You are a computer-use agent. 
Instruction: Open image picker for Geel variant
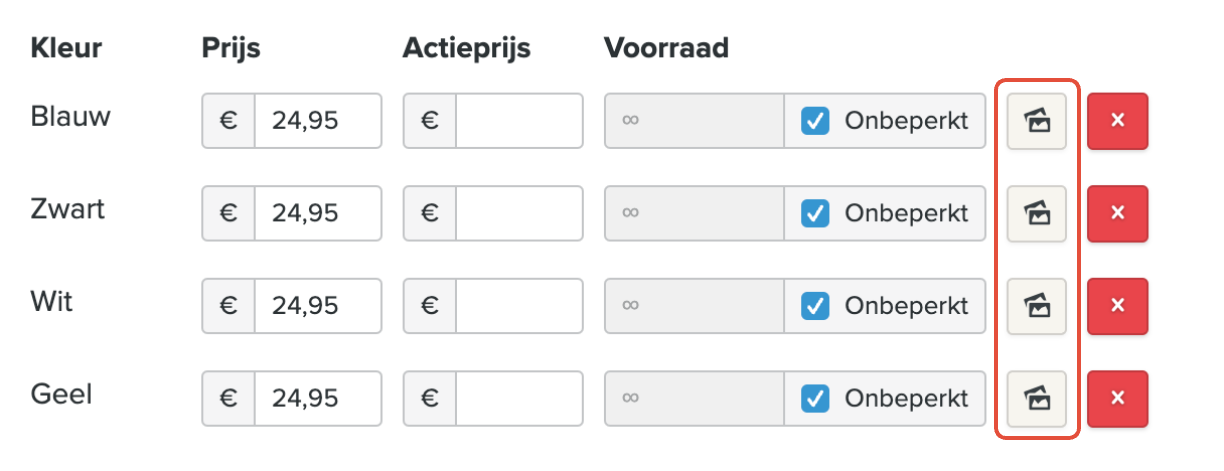(x=1036, y=399)
